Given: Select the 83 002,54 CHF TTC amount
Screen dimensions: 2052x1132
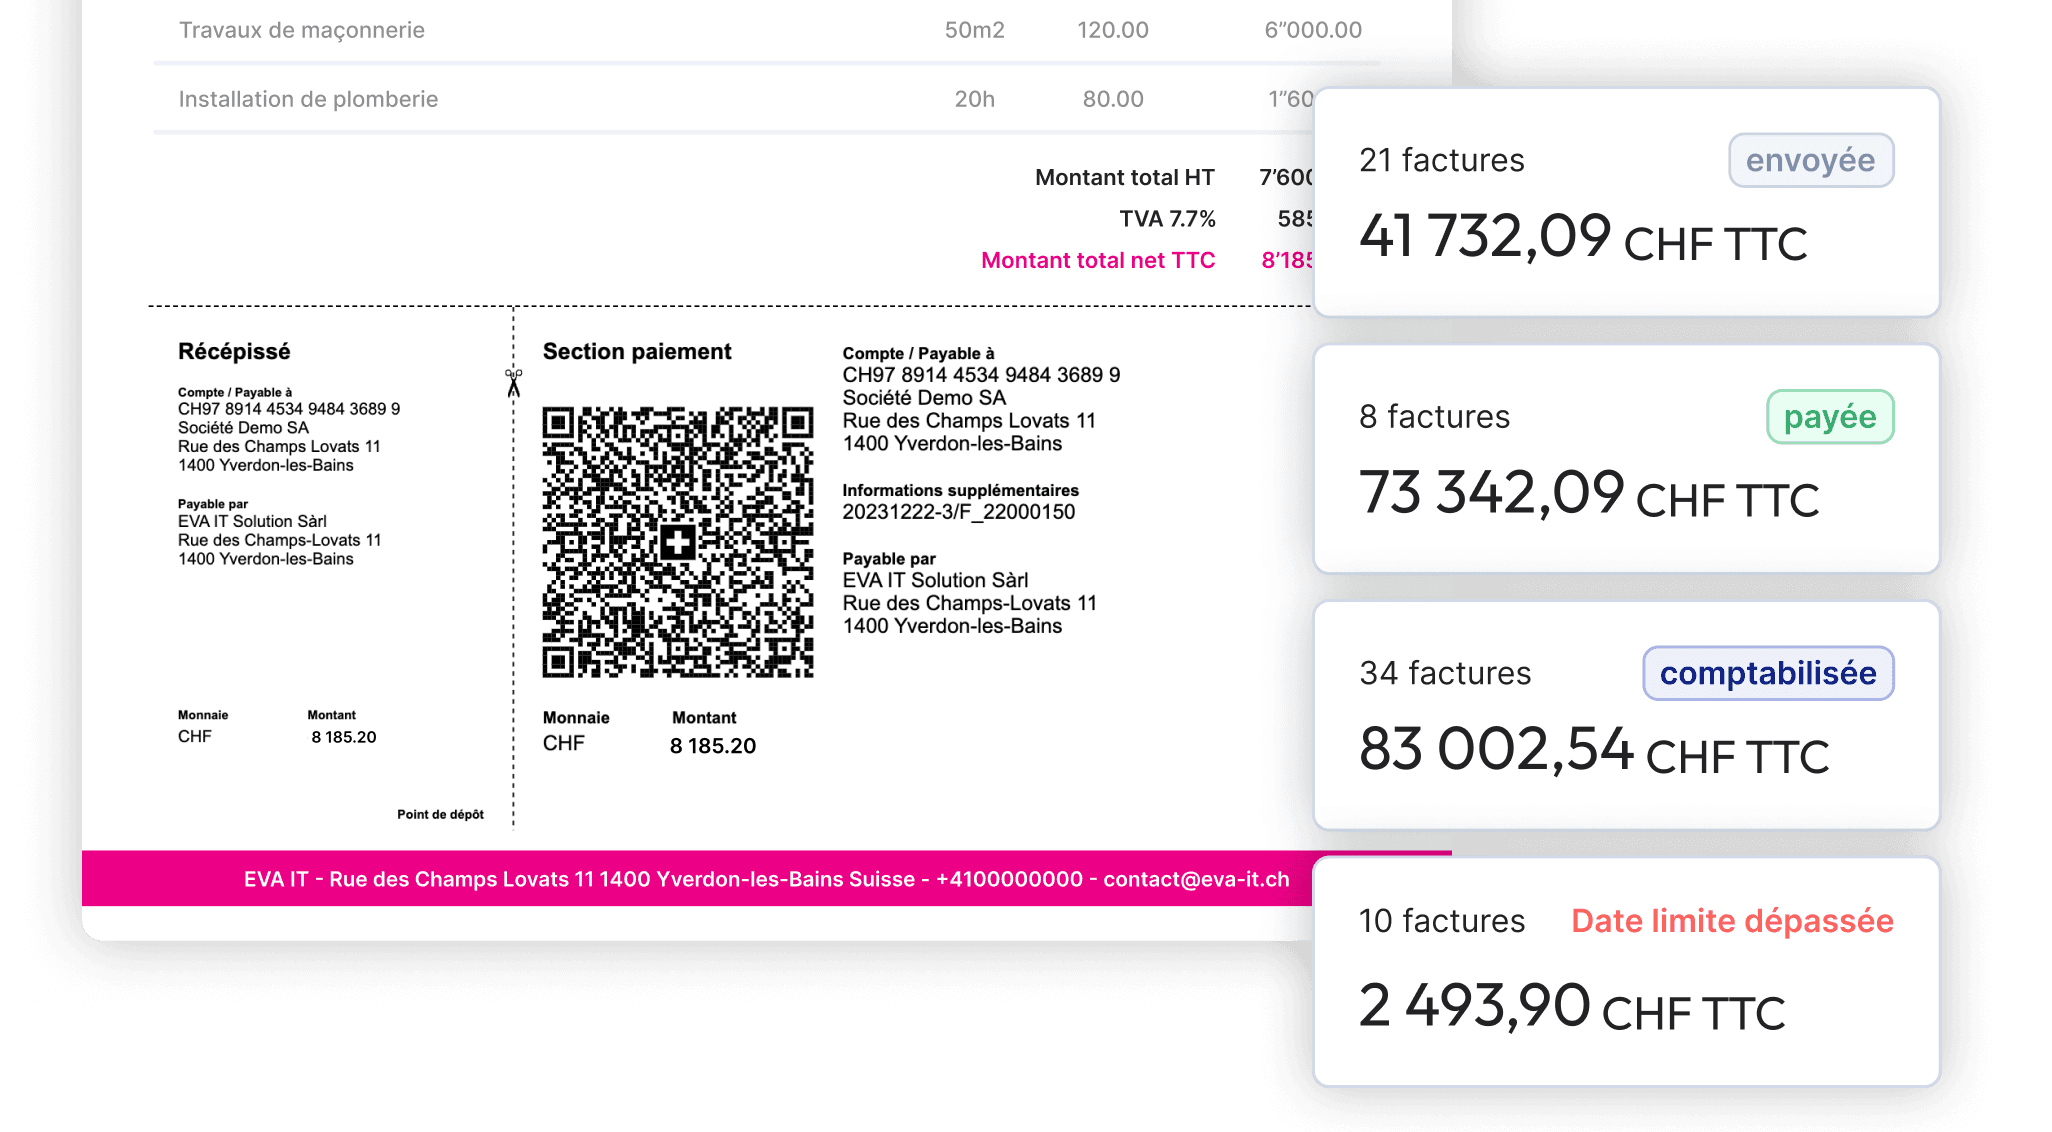Looking at the screenshot, I should (x=1593, y=751).
